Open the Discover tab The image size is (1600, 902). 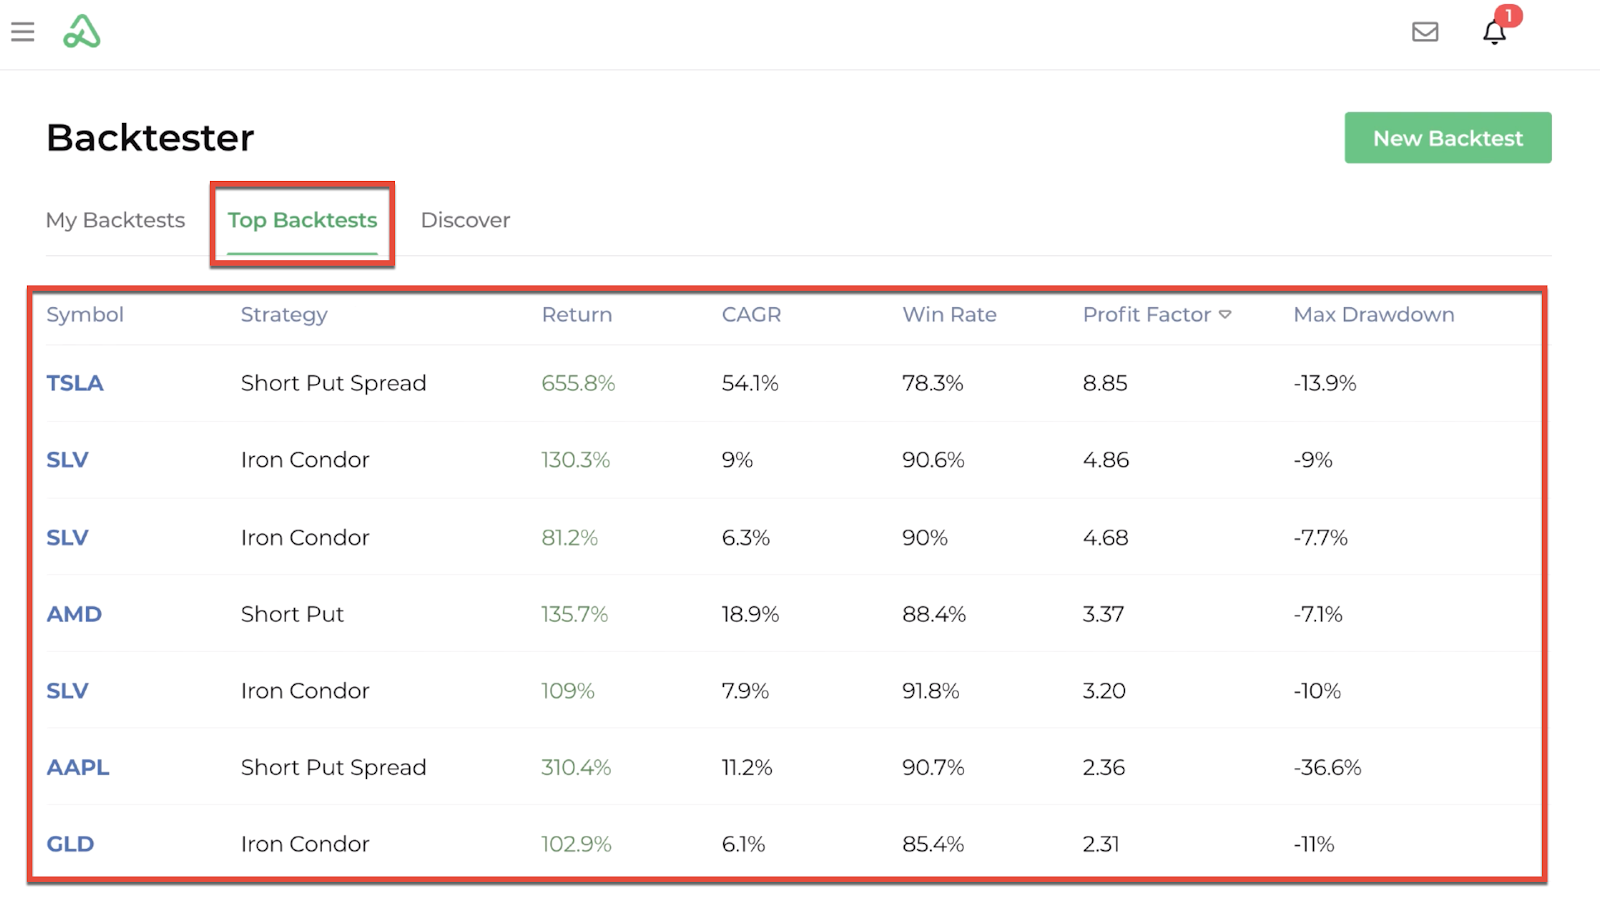coord(465,220)
